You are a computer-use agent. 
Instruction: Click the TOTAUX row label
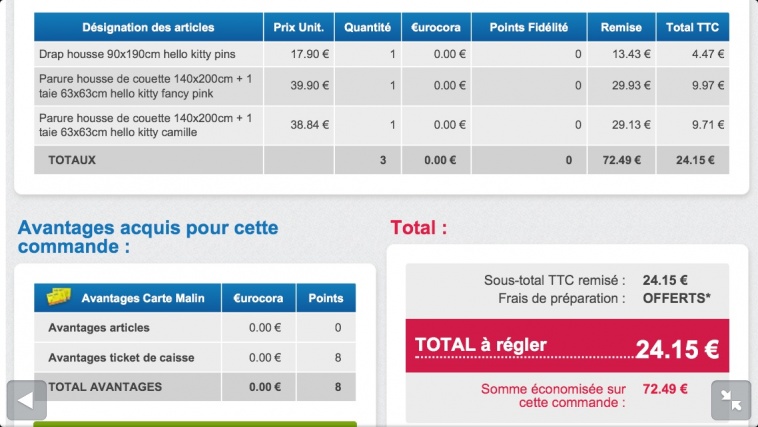click(x=72, y=160)
